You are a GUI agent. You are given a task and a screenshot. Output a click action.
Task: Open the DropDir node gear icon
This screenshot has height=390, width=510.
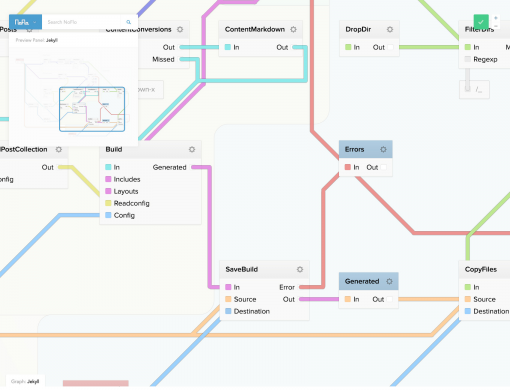(390, 29)
